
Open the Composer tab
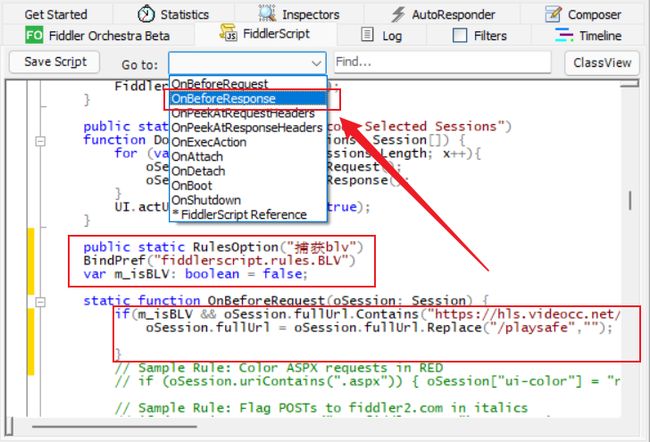pyautogui.click(x=583, y=15)
